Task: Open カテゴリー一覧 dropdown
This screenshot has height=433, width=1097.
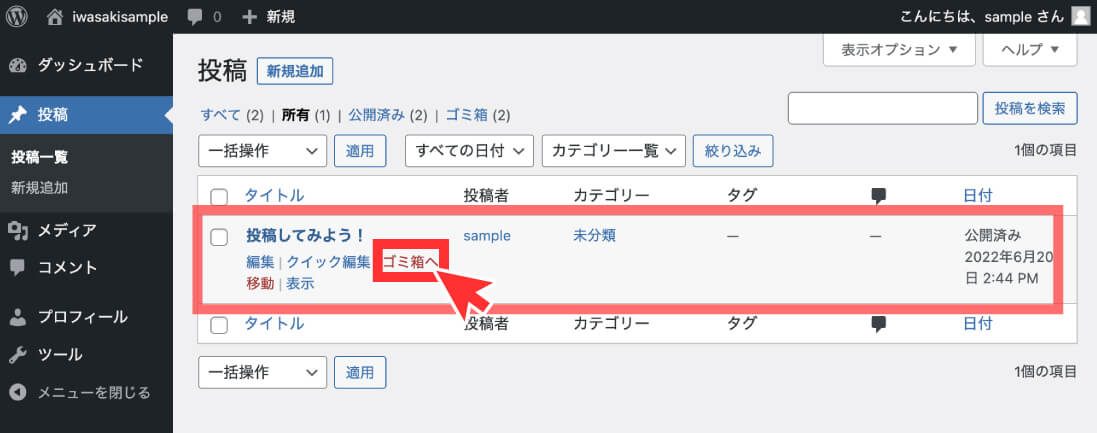Action: click(614, 150)
